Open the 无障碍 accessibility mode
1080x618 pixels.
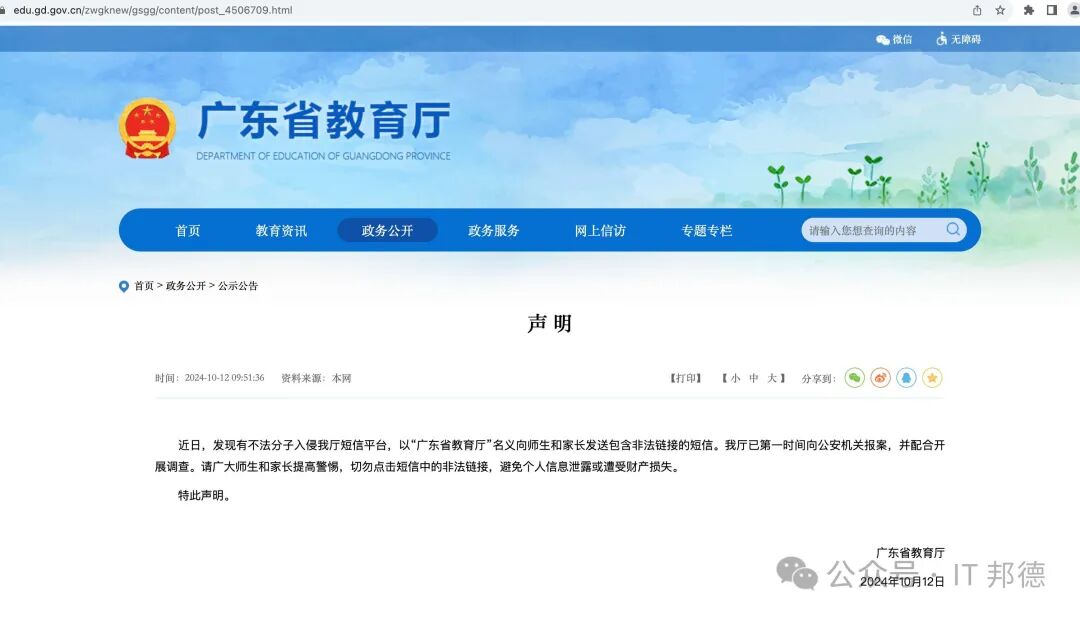pos(958,39)
